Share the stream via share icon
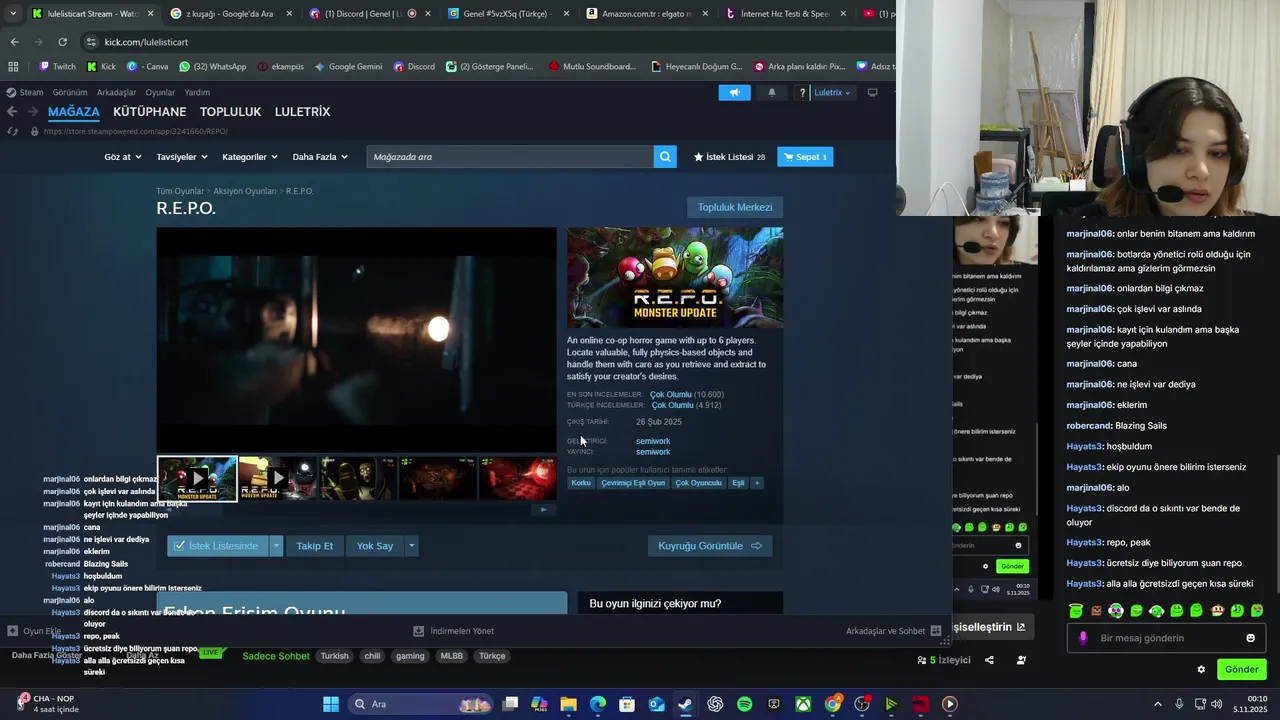1280x720 pixels. [989, 660]
